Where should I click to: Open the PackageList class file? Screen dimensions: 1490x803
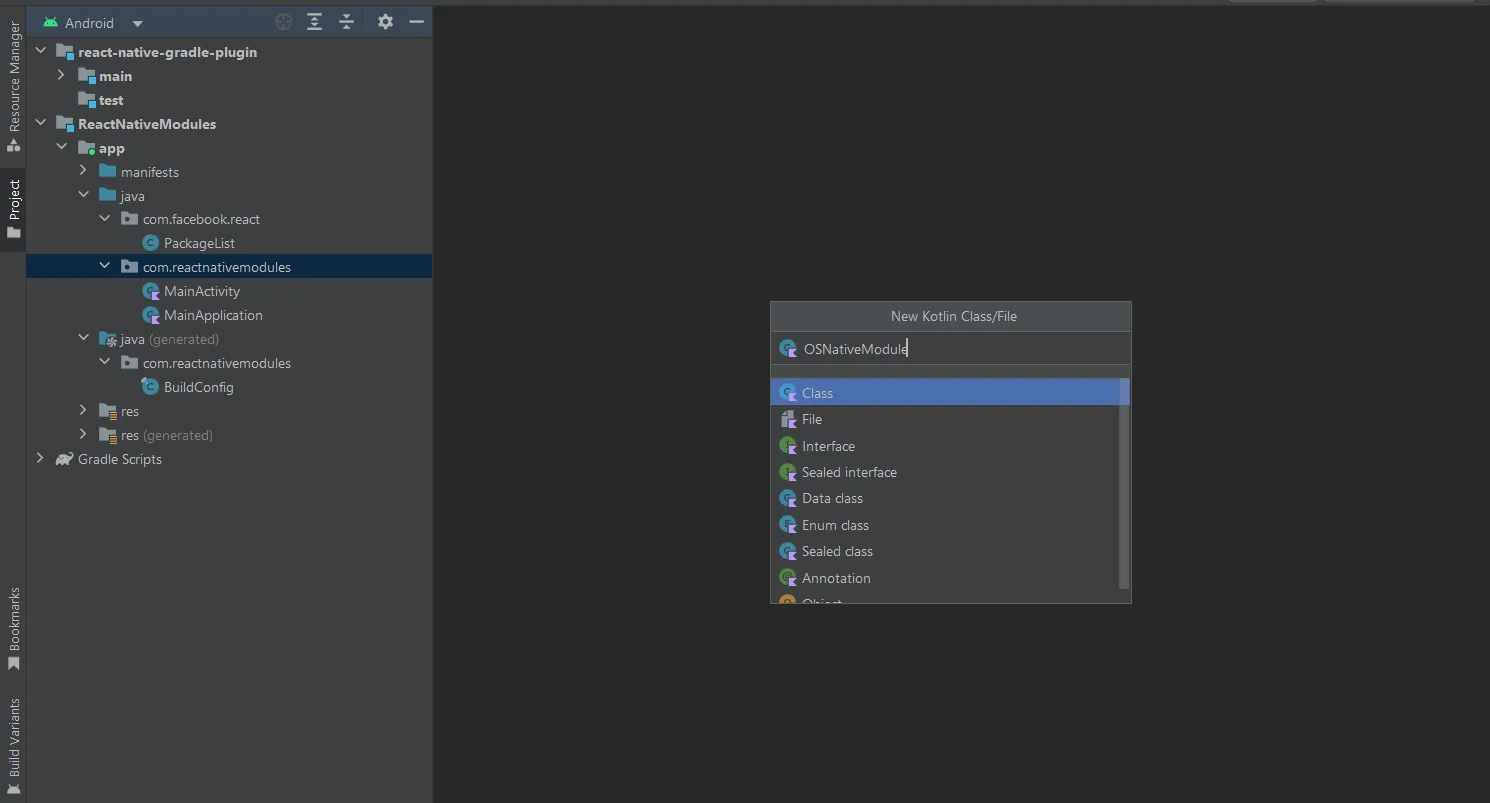(199, 243)
